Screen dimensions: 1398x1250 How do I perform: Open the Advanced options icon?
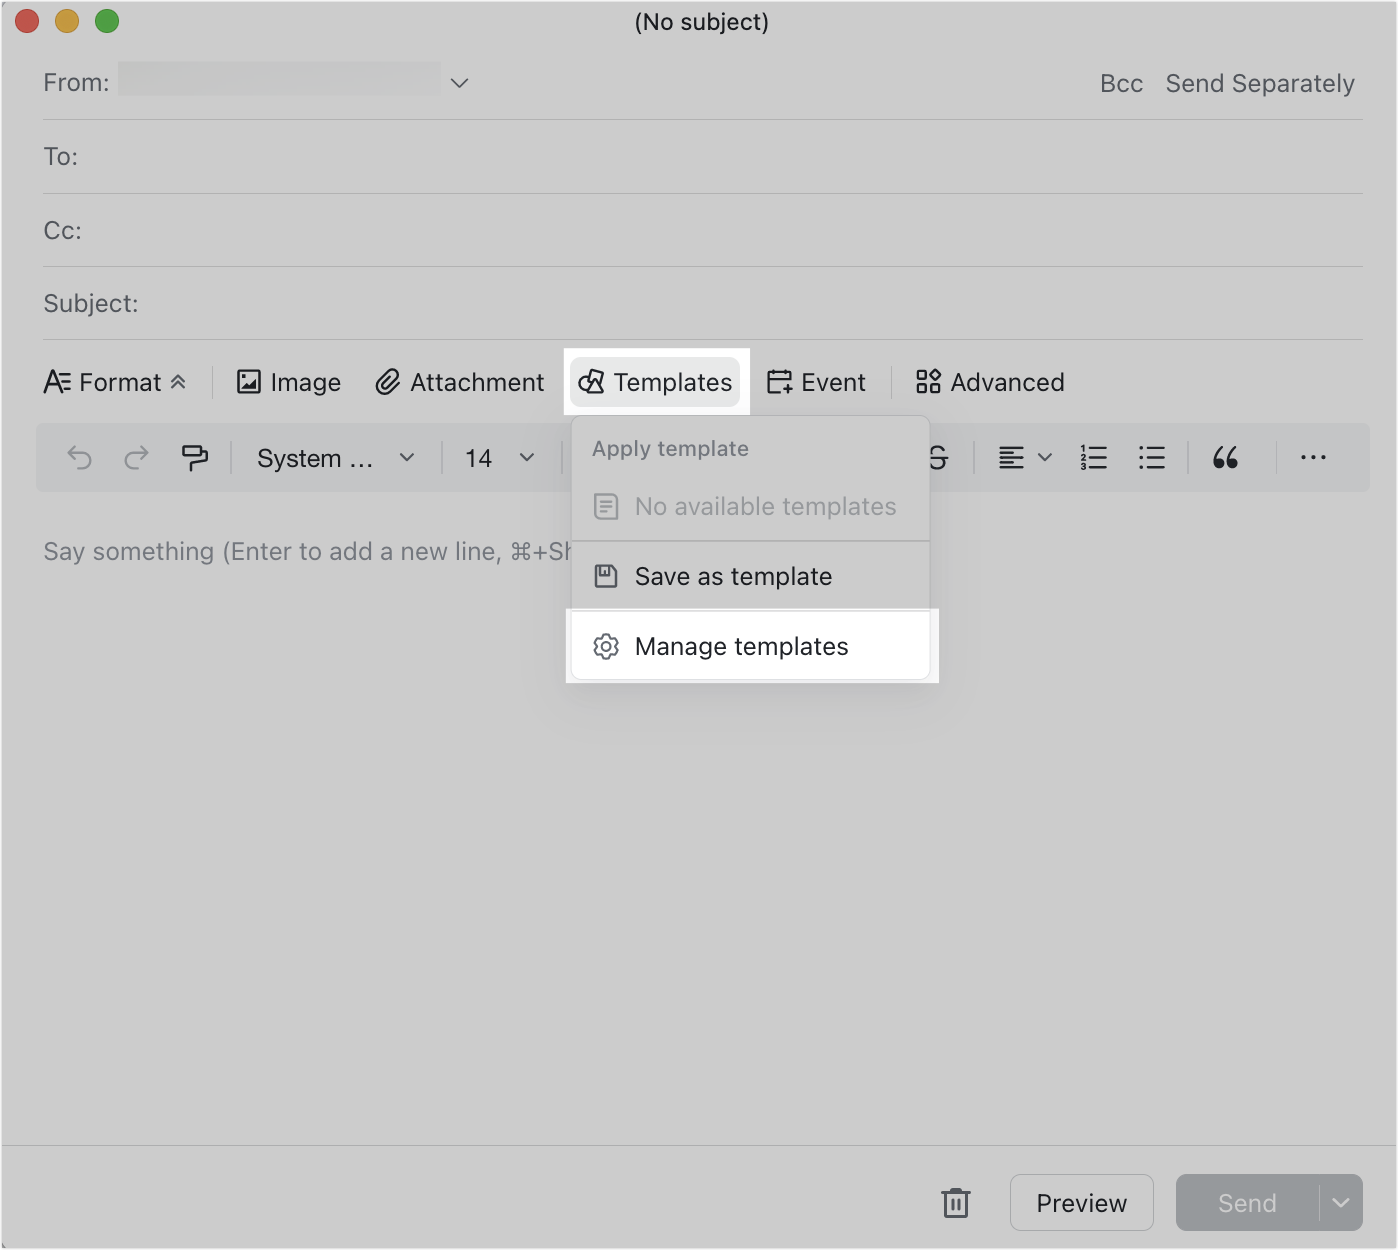(x=926, y=381)
